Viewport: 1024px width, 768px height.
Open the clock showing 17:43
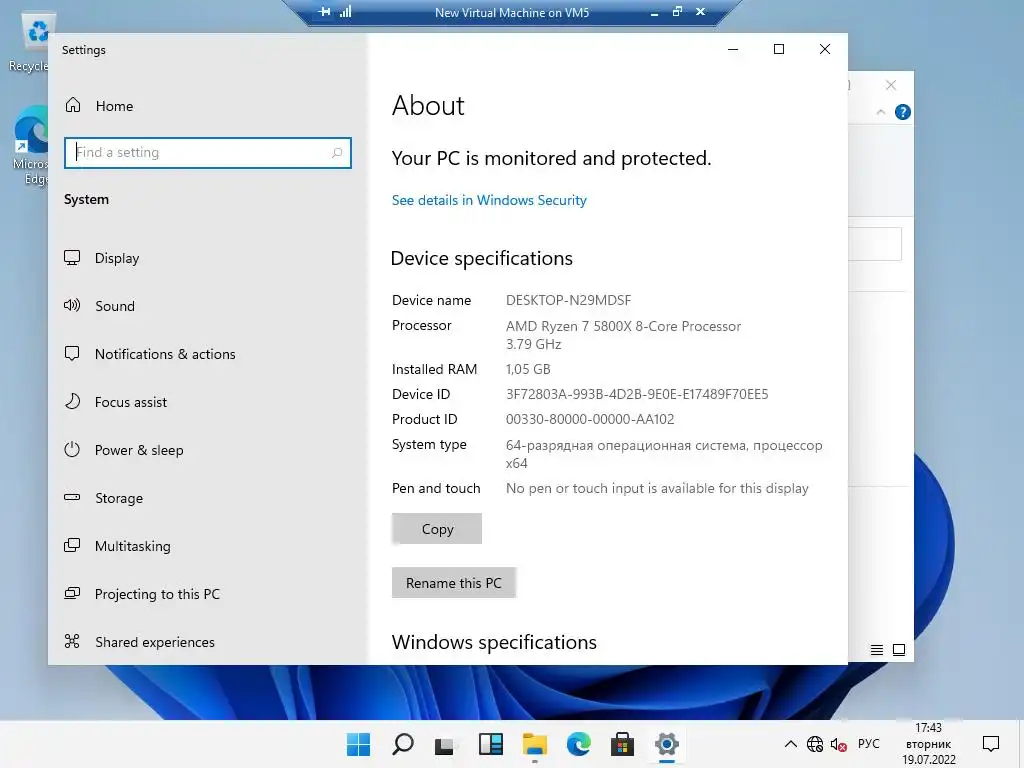point(929,744)
